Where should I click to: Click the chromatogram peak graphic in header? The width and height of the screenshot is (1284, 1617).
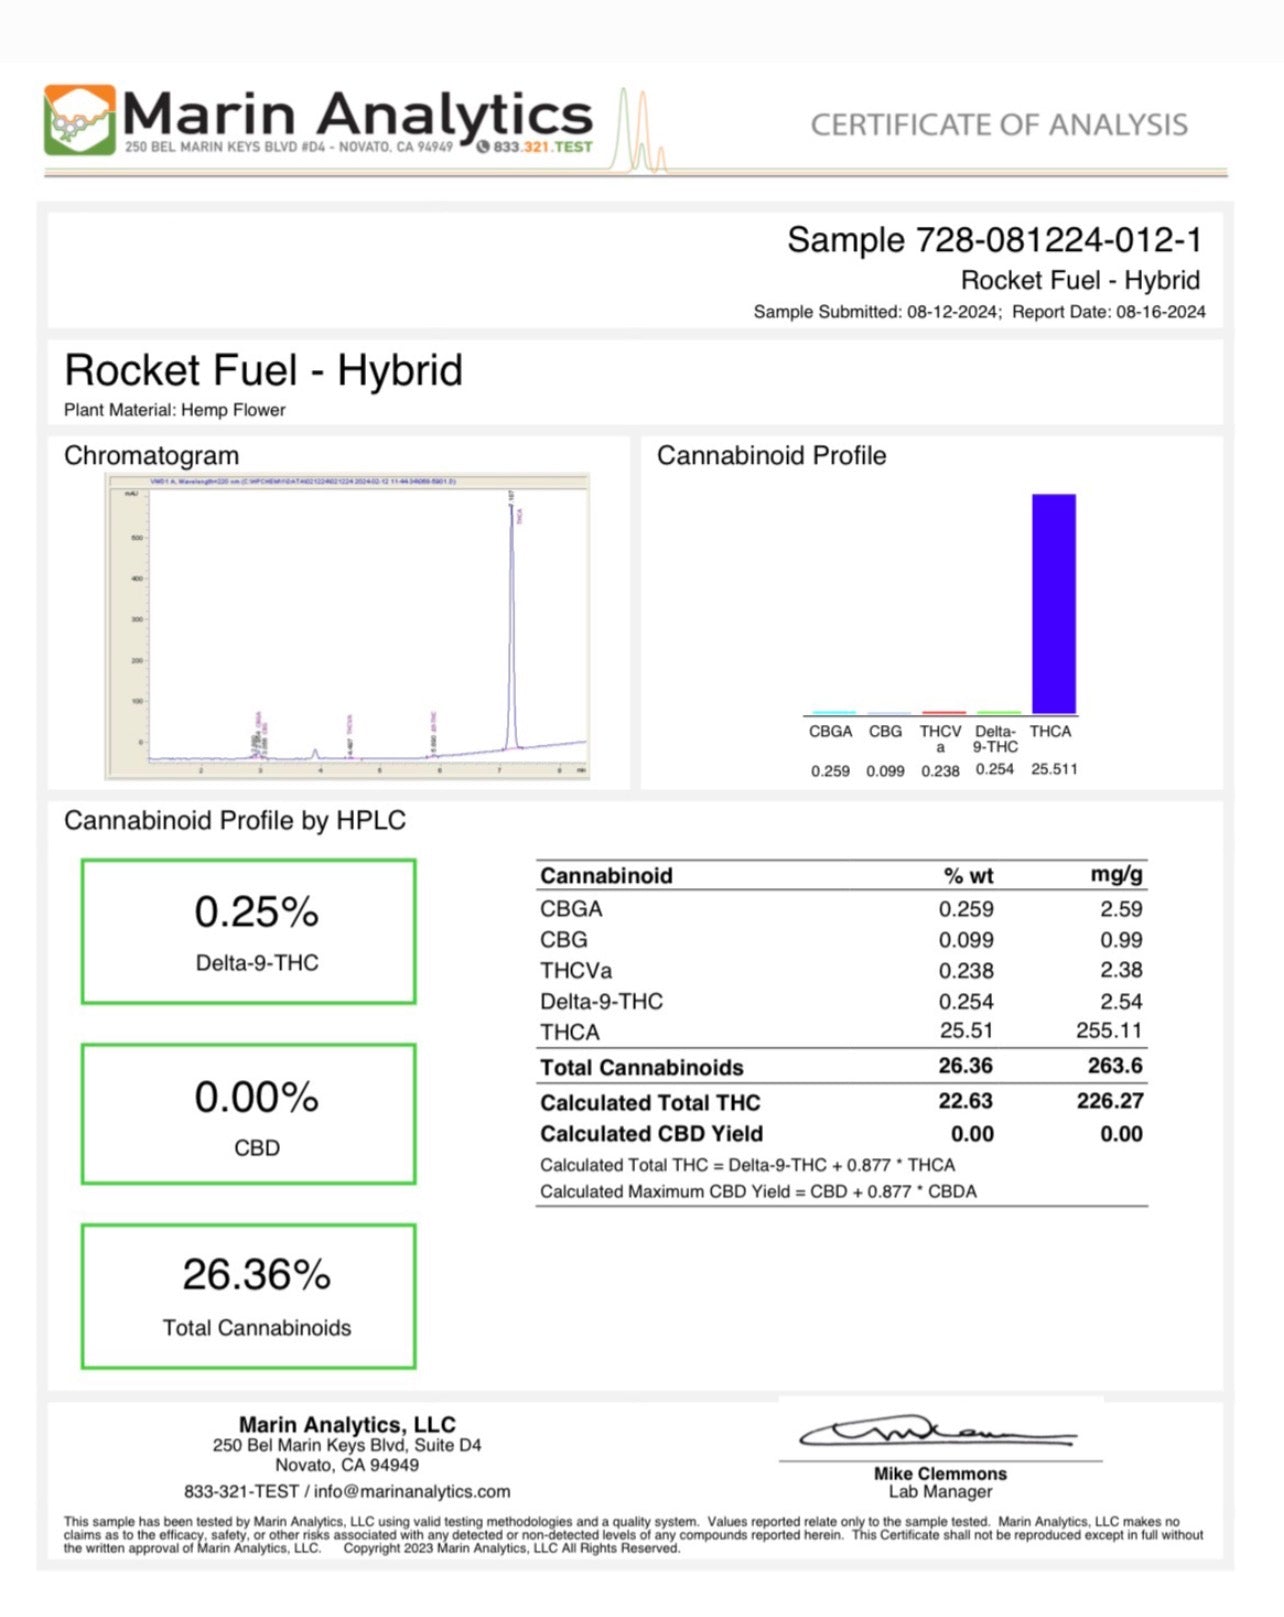point(640,135)
